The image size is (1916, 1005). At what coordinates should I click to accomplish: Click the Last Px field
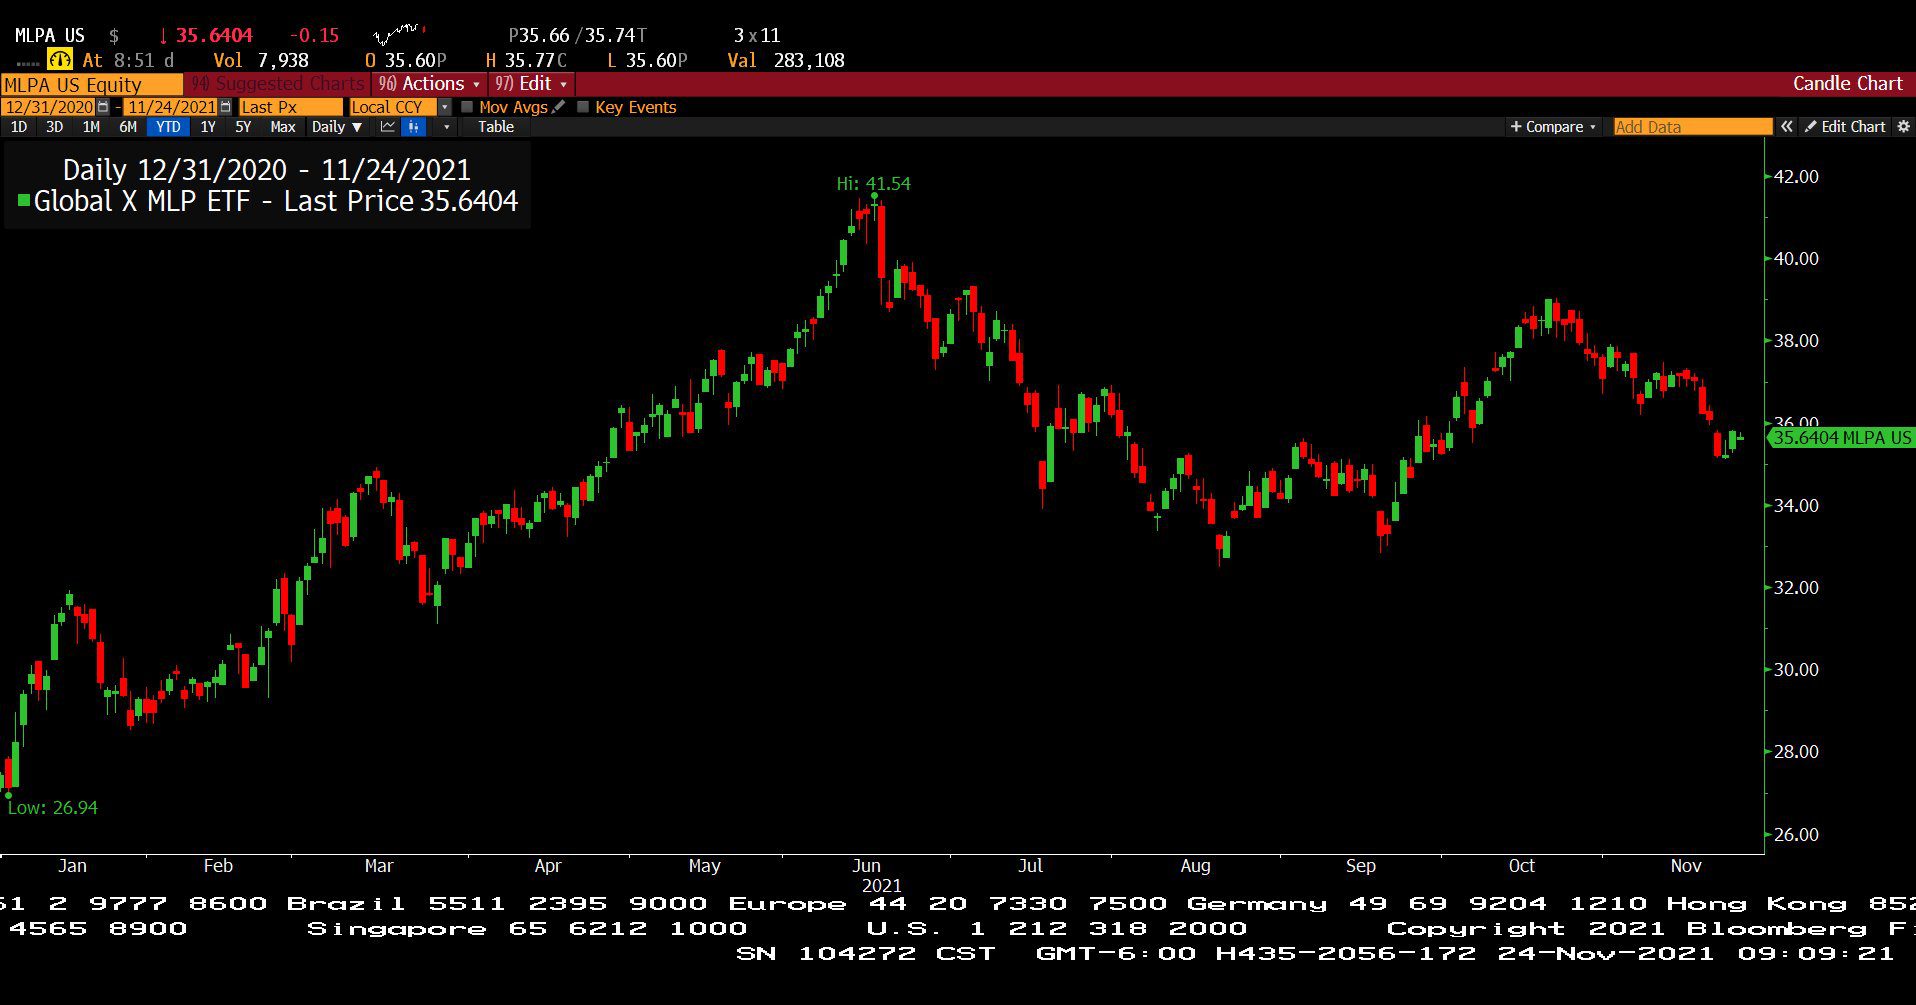290,107
